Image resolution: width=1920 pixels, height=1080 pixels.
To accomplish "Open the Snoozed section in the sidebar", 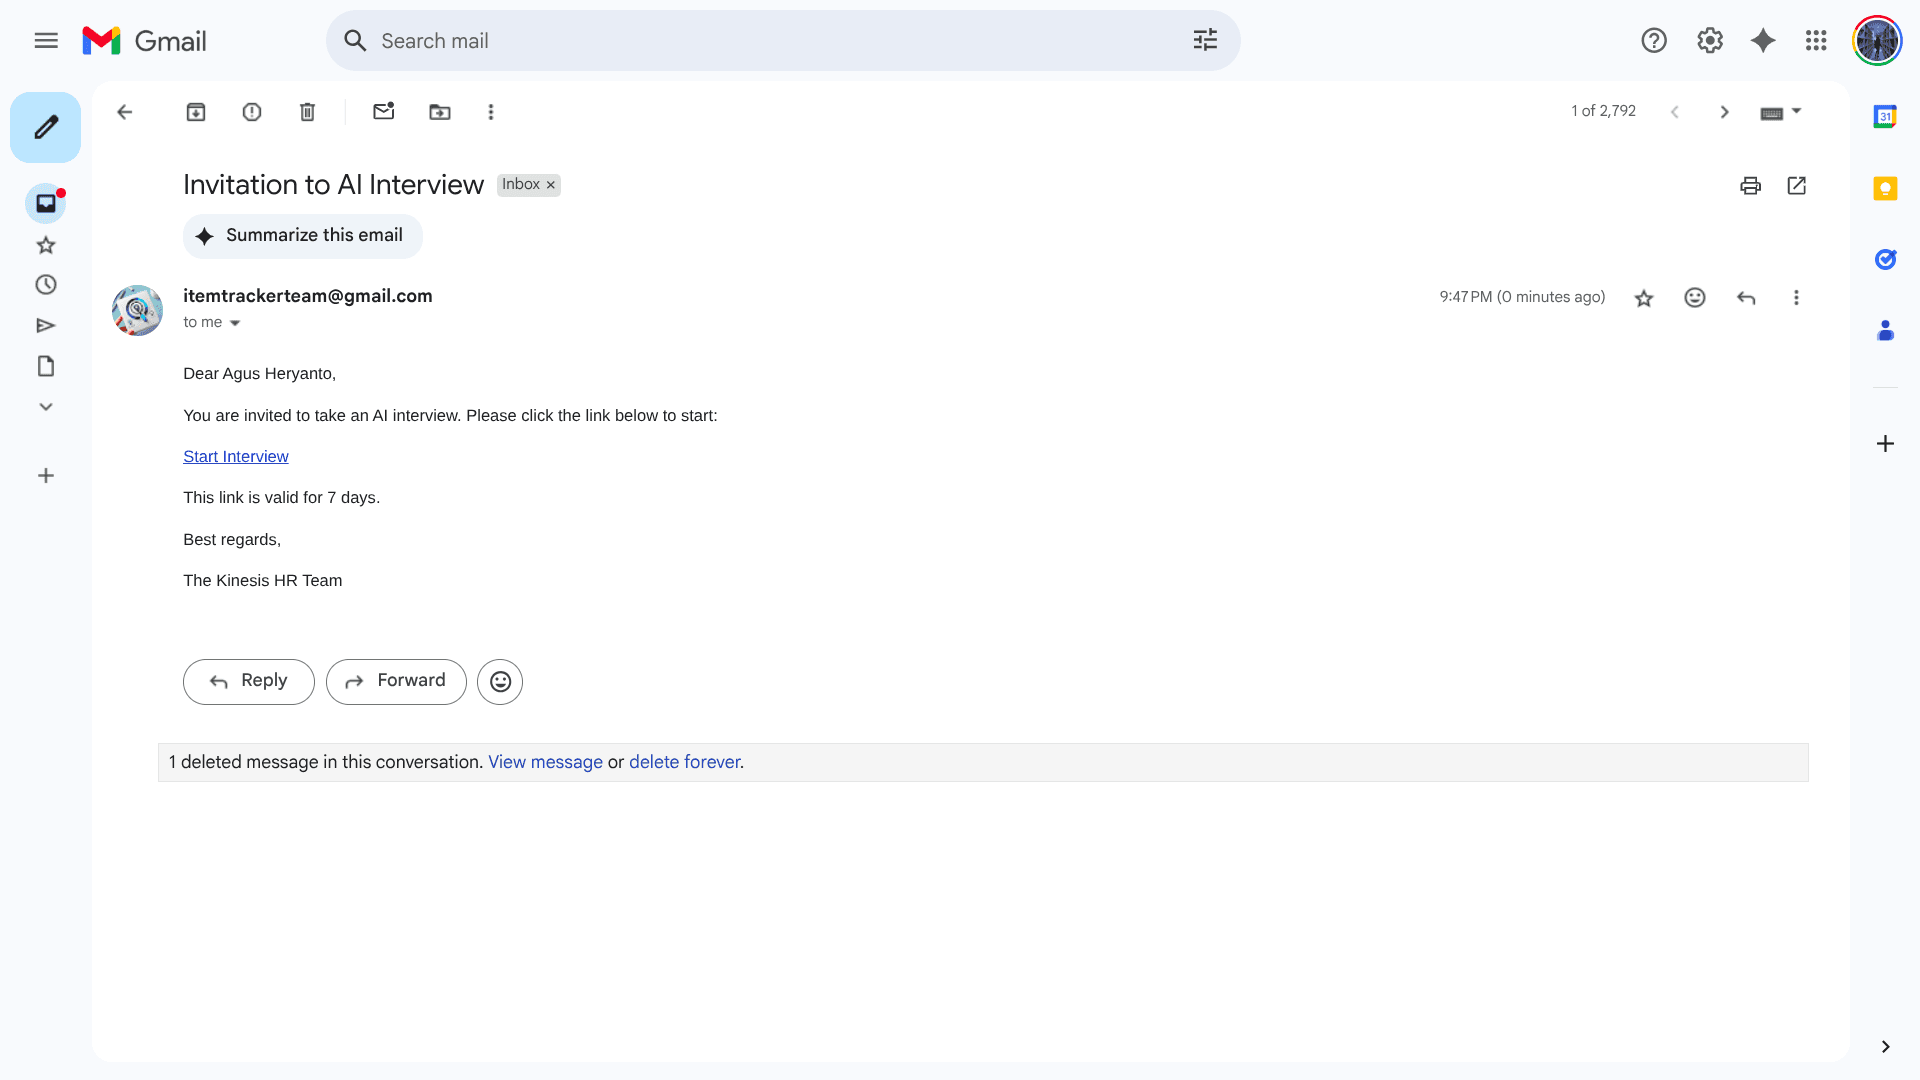I will click(x=46, y=285).
